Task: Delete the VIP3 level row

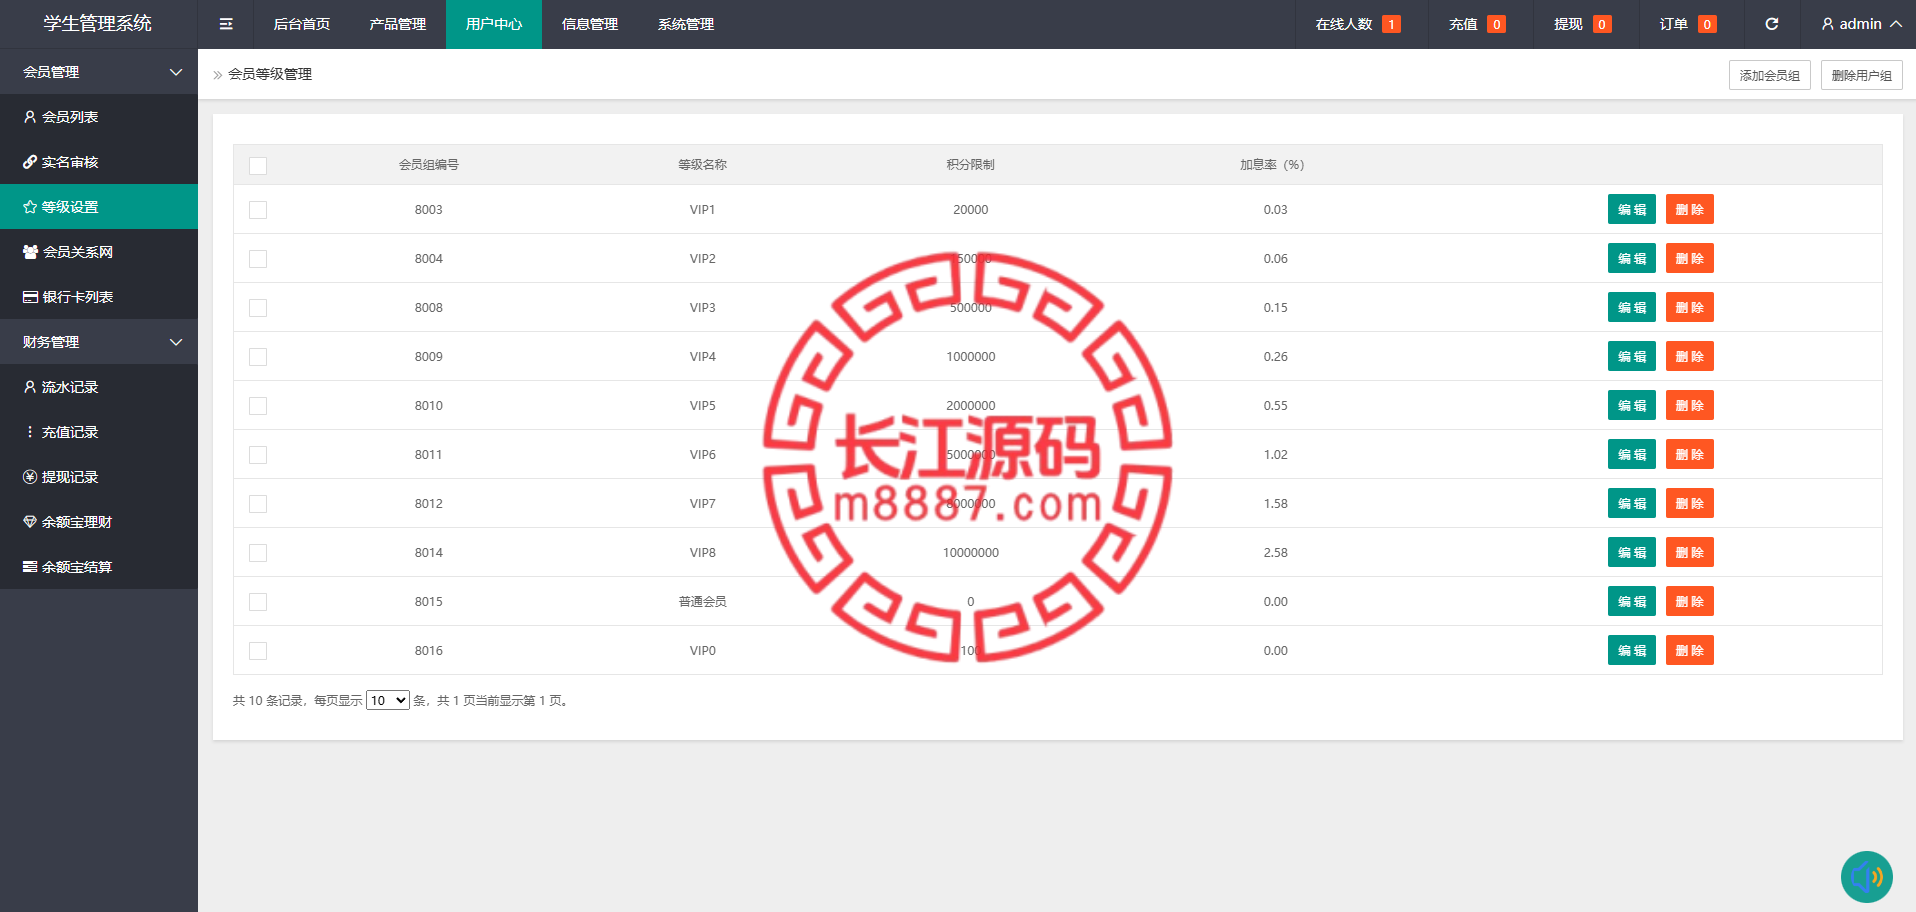Action: (x=1690, y=307)
